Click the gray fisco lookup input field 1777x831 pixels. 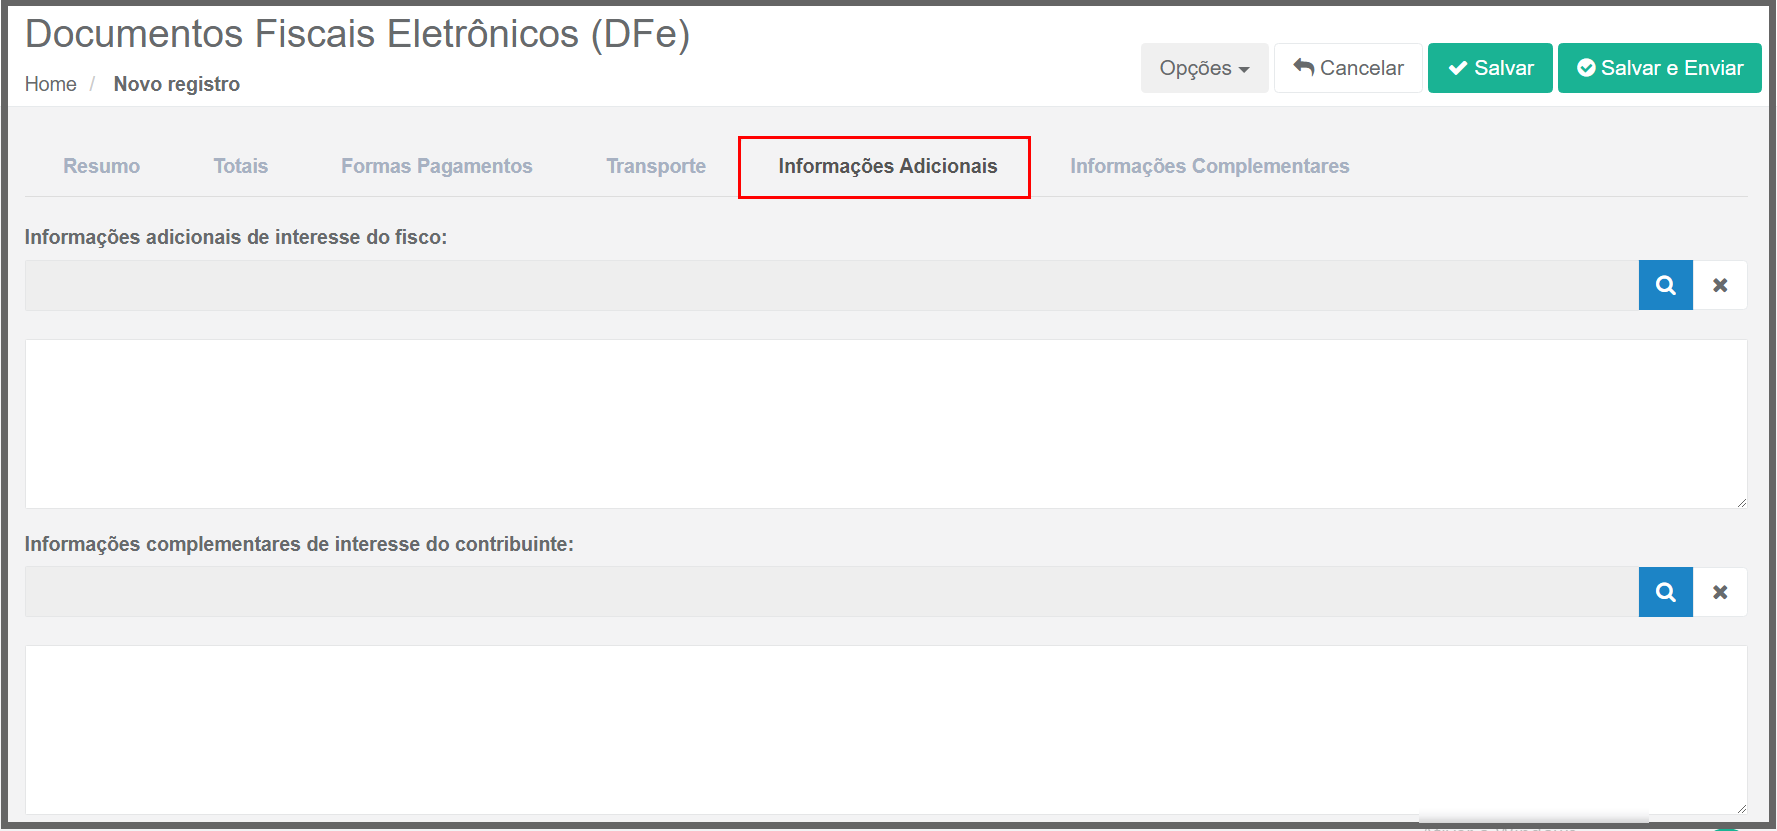(x=830, y=285)
